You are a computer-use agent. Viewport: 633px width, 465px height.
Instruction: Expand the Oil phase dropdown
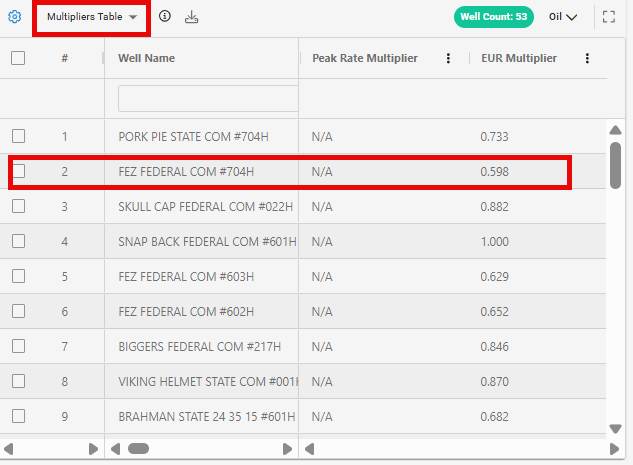click(564, 17)
